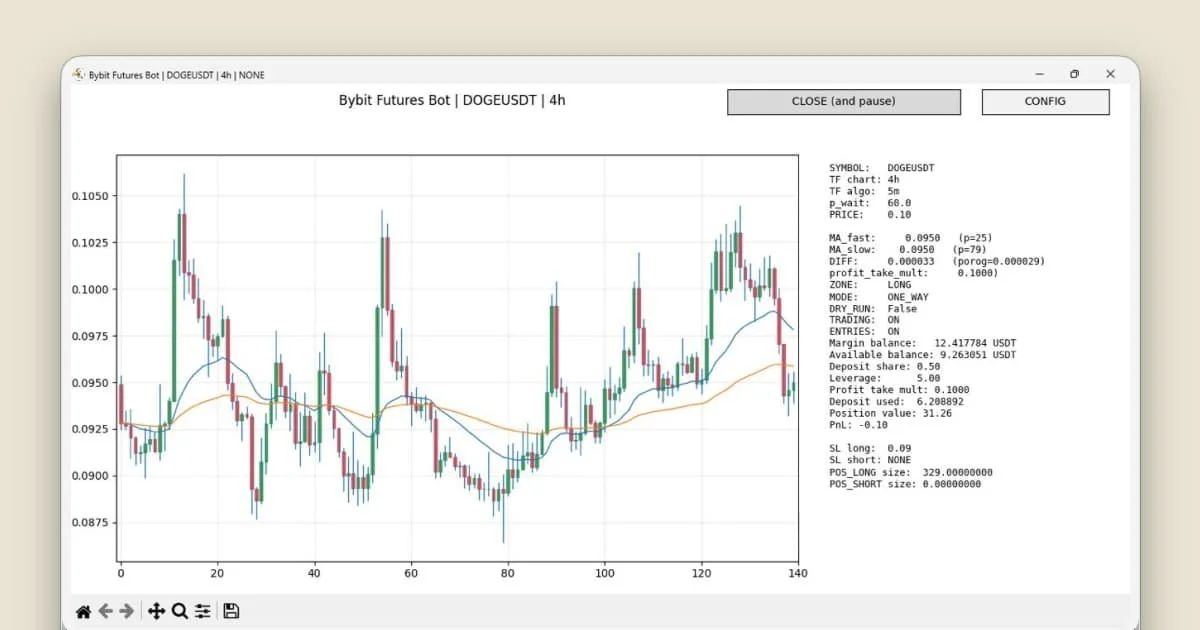This screenshot has width=1200, height=630.
Task: Click the 140 x-axis label
Action: [x=797, y=575]
